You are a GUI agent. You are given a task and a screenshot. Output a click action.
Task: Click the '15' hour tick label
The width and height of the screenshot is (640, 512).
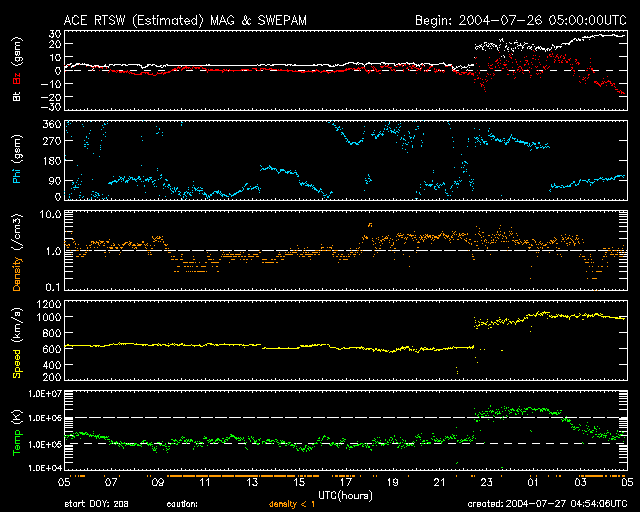pos(299,483)
